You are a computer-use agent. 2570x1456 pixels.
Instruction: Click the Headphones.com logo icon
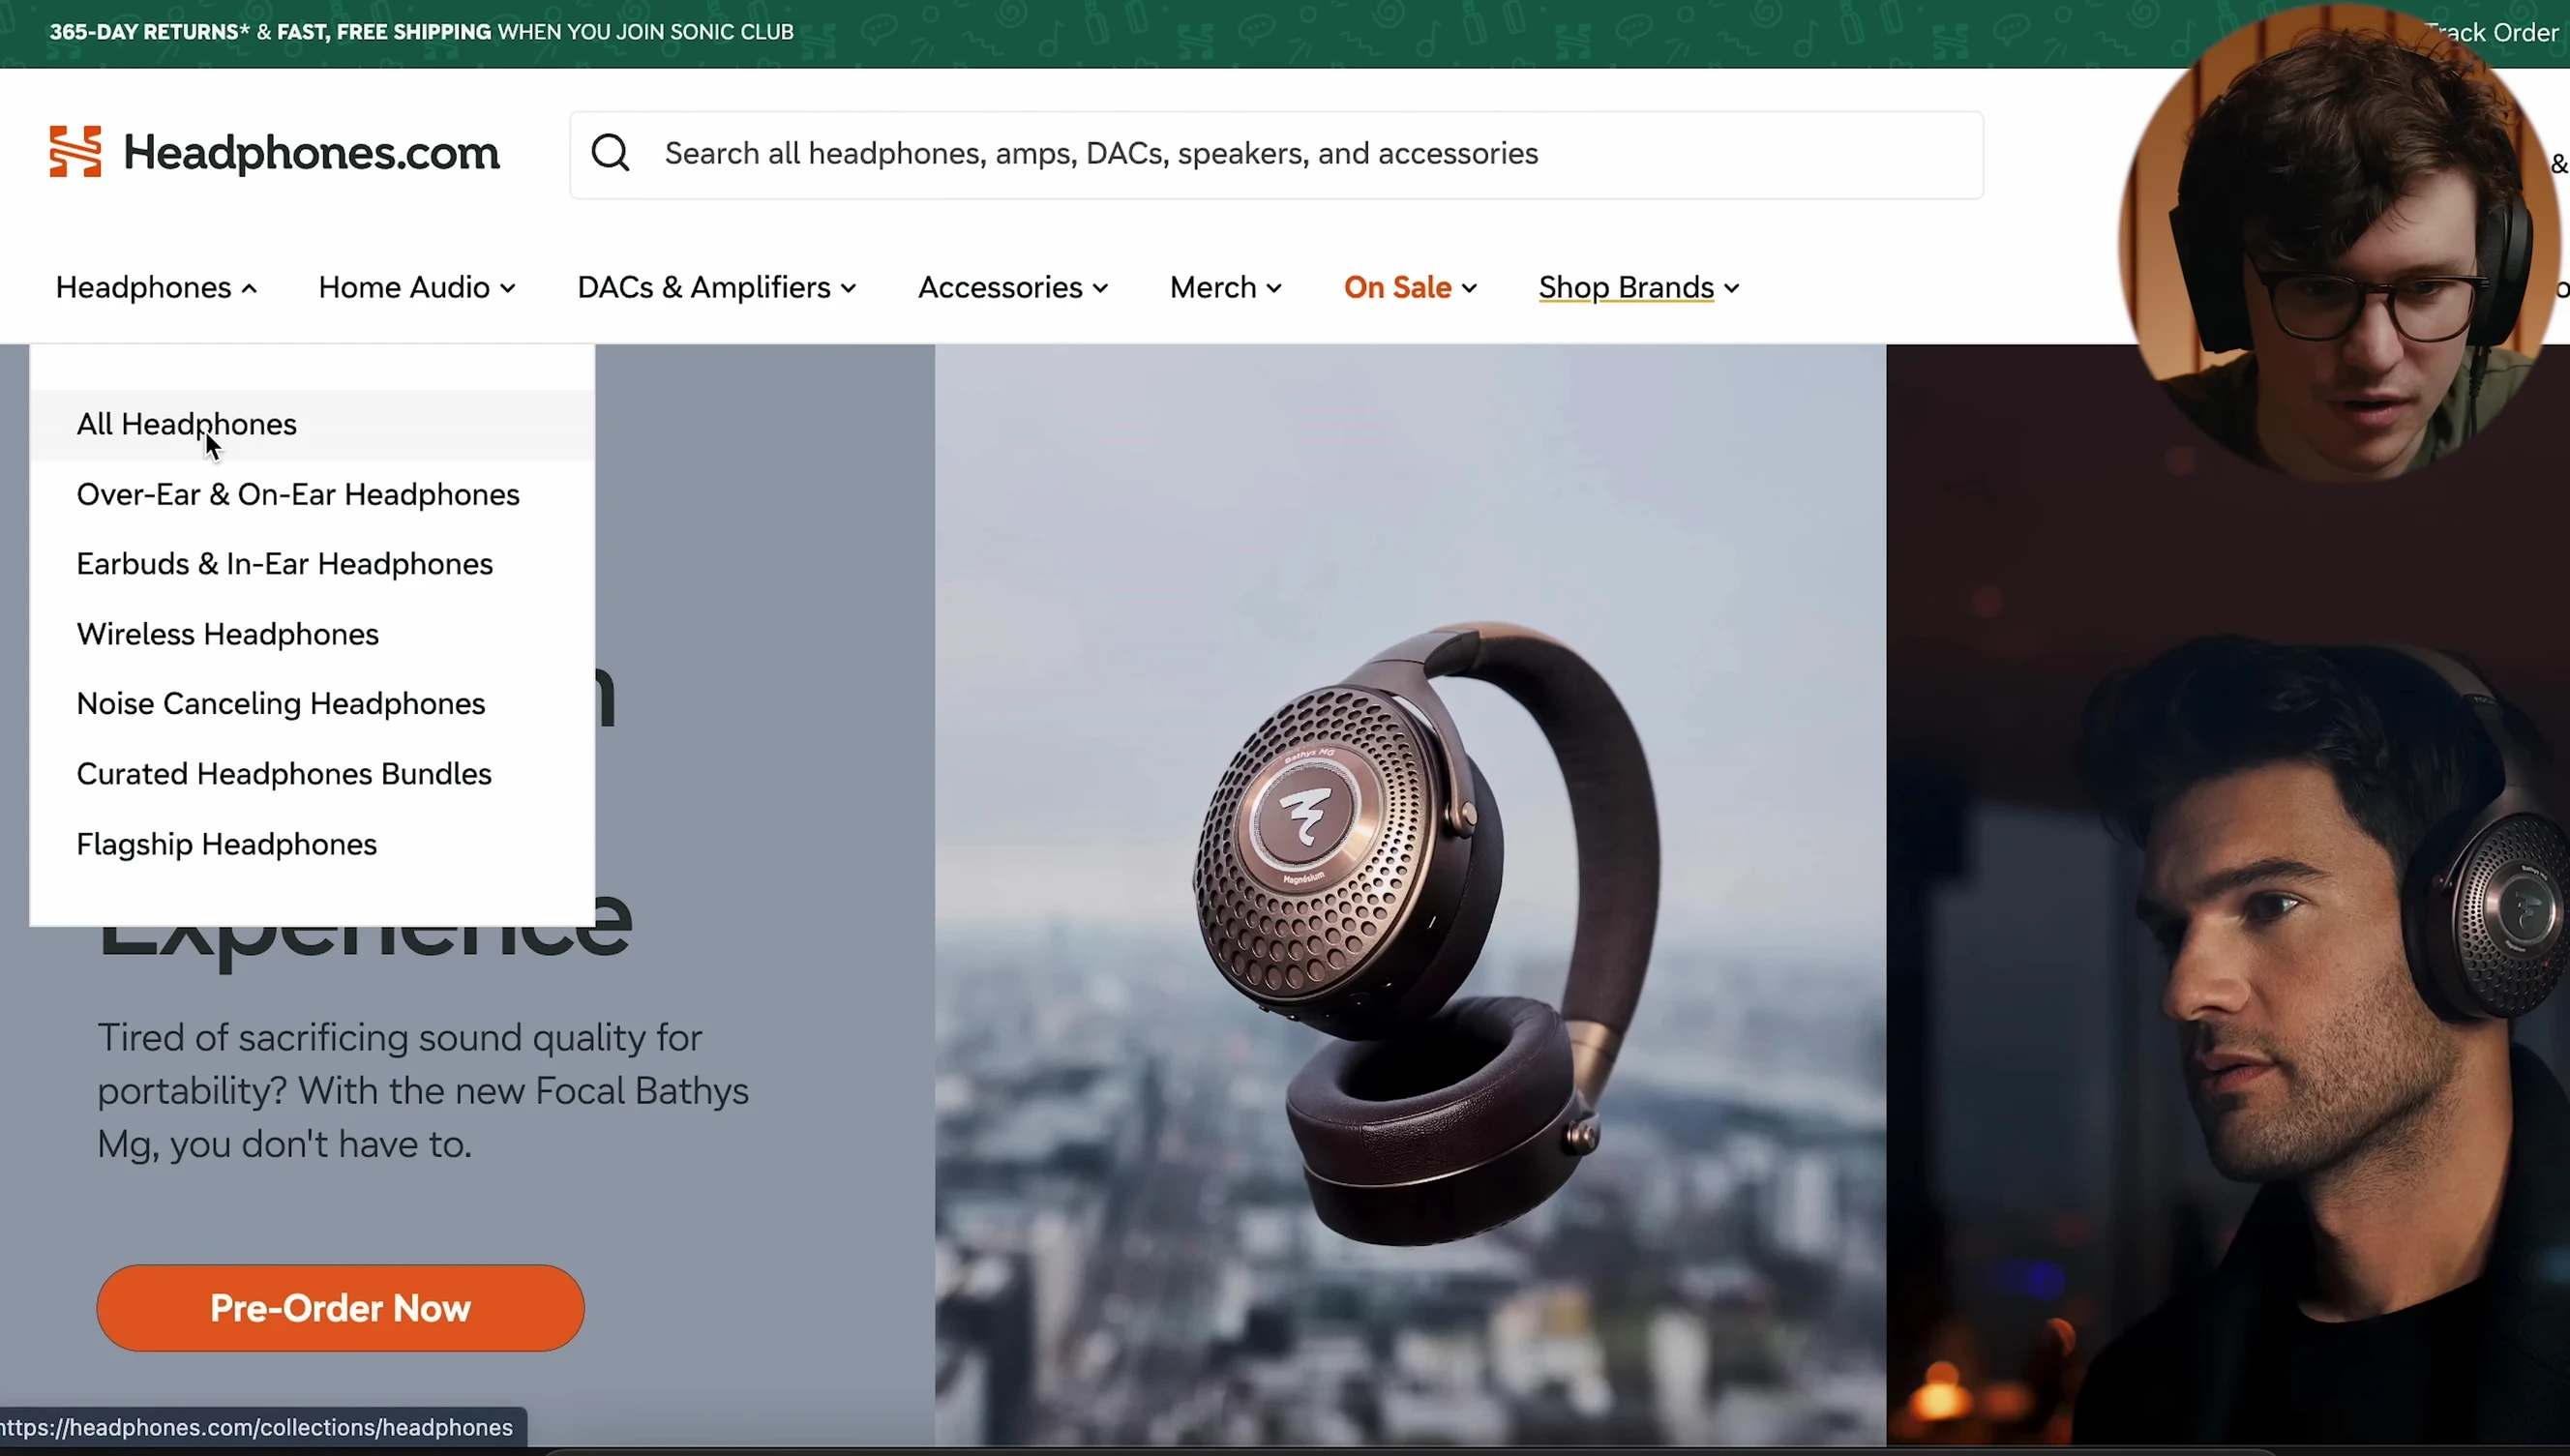[x=75, y=152]
